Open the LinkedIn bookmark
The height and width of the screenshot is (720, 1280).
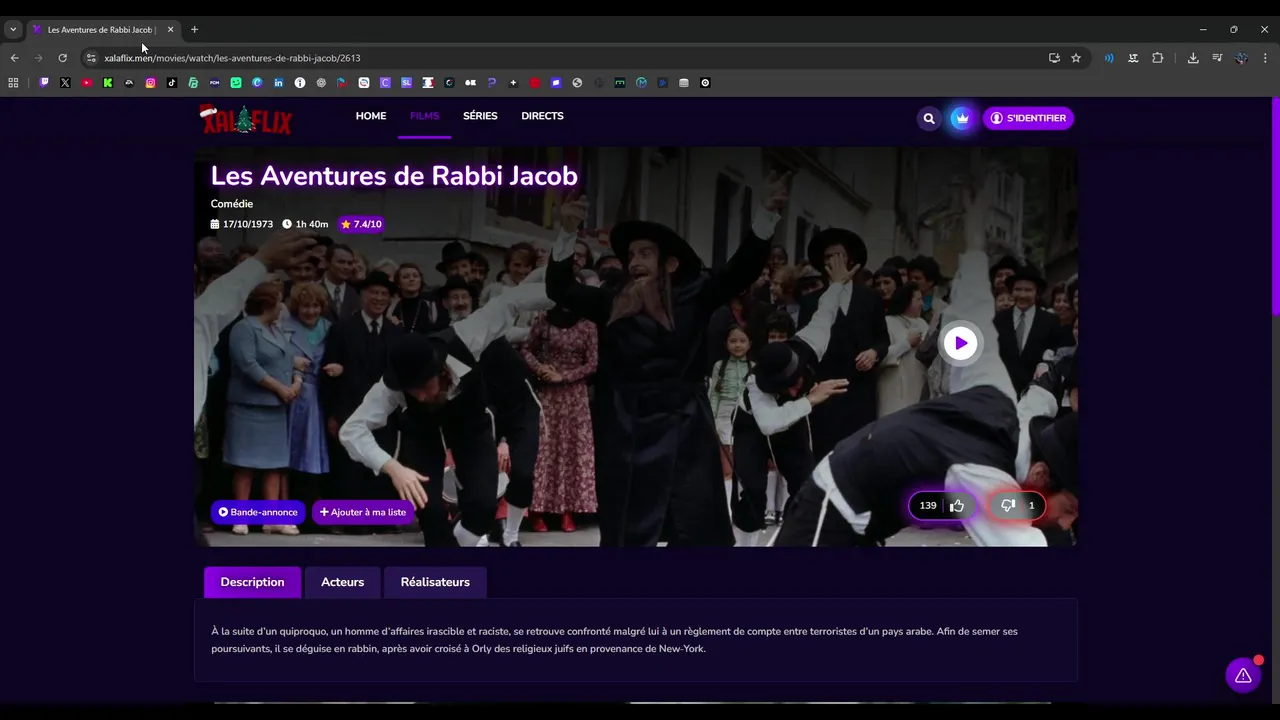(x=279, y=83)
